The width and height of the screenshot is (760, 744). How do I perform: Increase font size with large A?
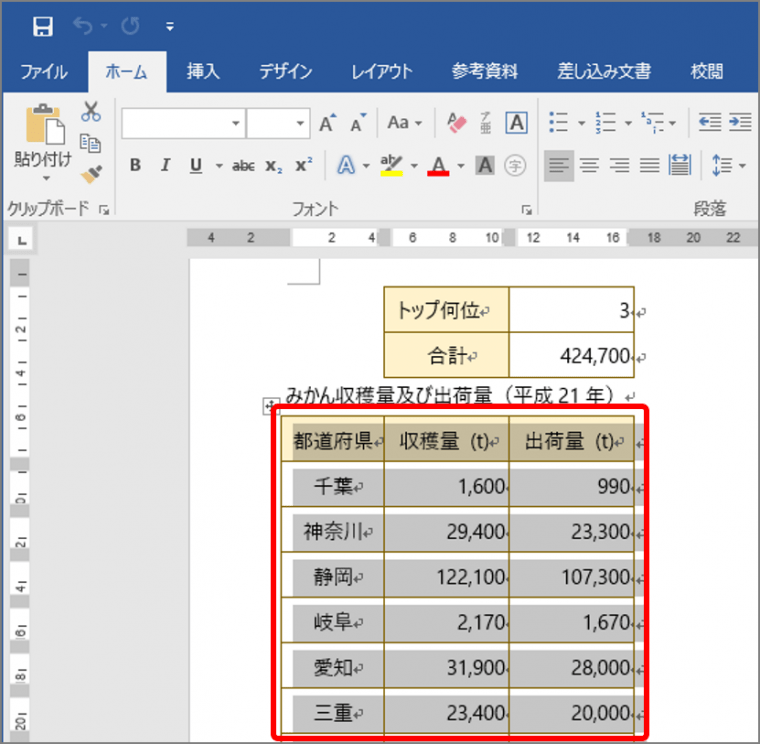(328, 123)
